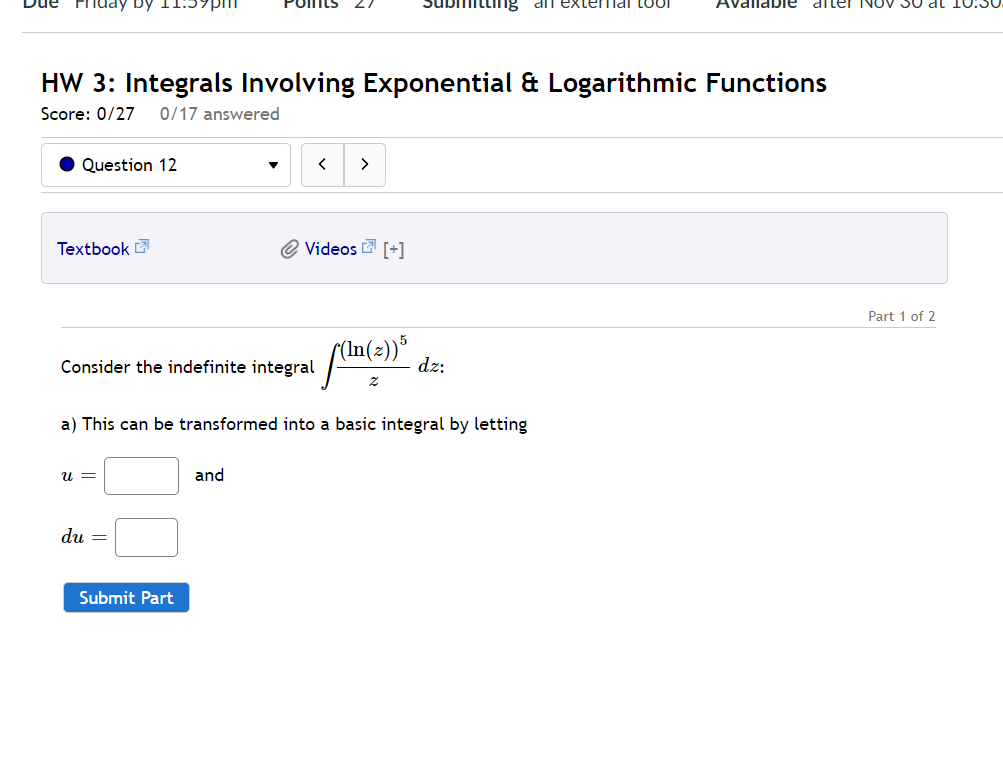1003x762 pixels.
Task: Click the paperclip icon next to Videos
Action: click(290, 248)
